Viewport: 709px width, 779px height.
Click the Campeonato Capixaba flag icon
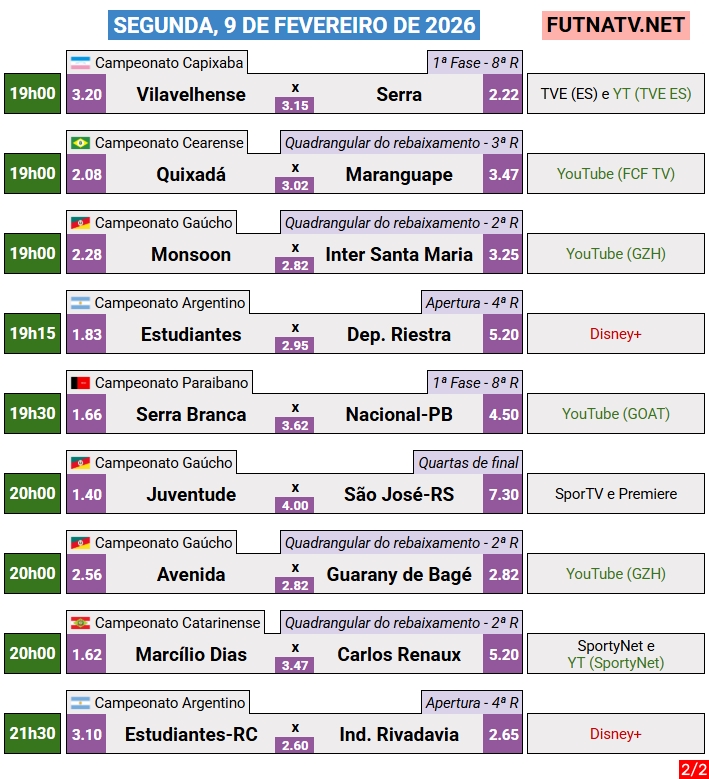pos(80,63)
